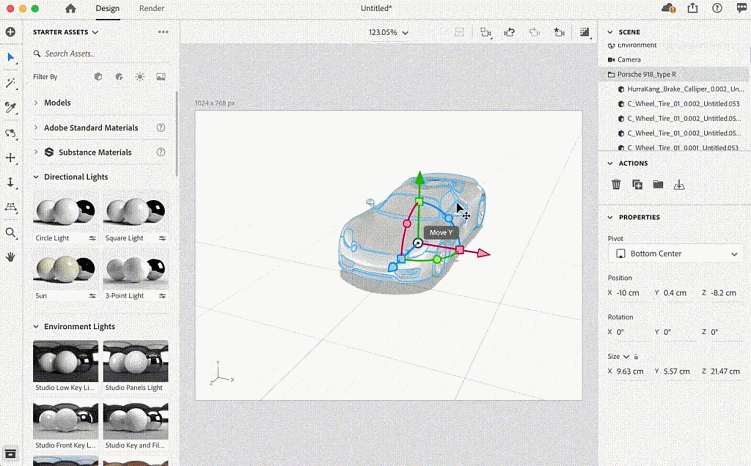Filter assets by materials icon
Image resolution: width=751 pixels, height=466 pixels.
119,77
